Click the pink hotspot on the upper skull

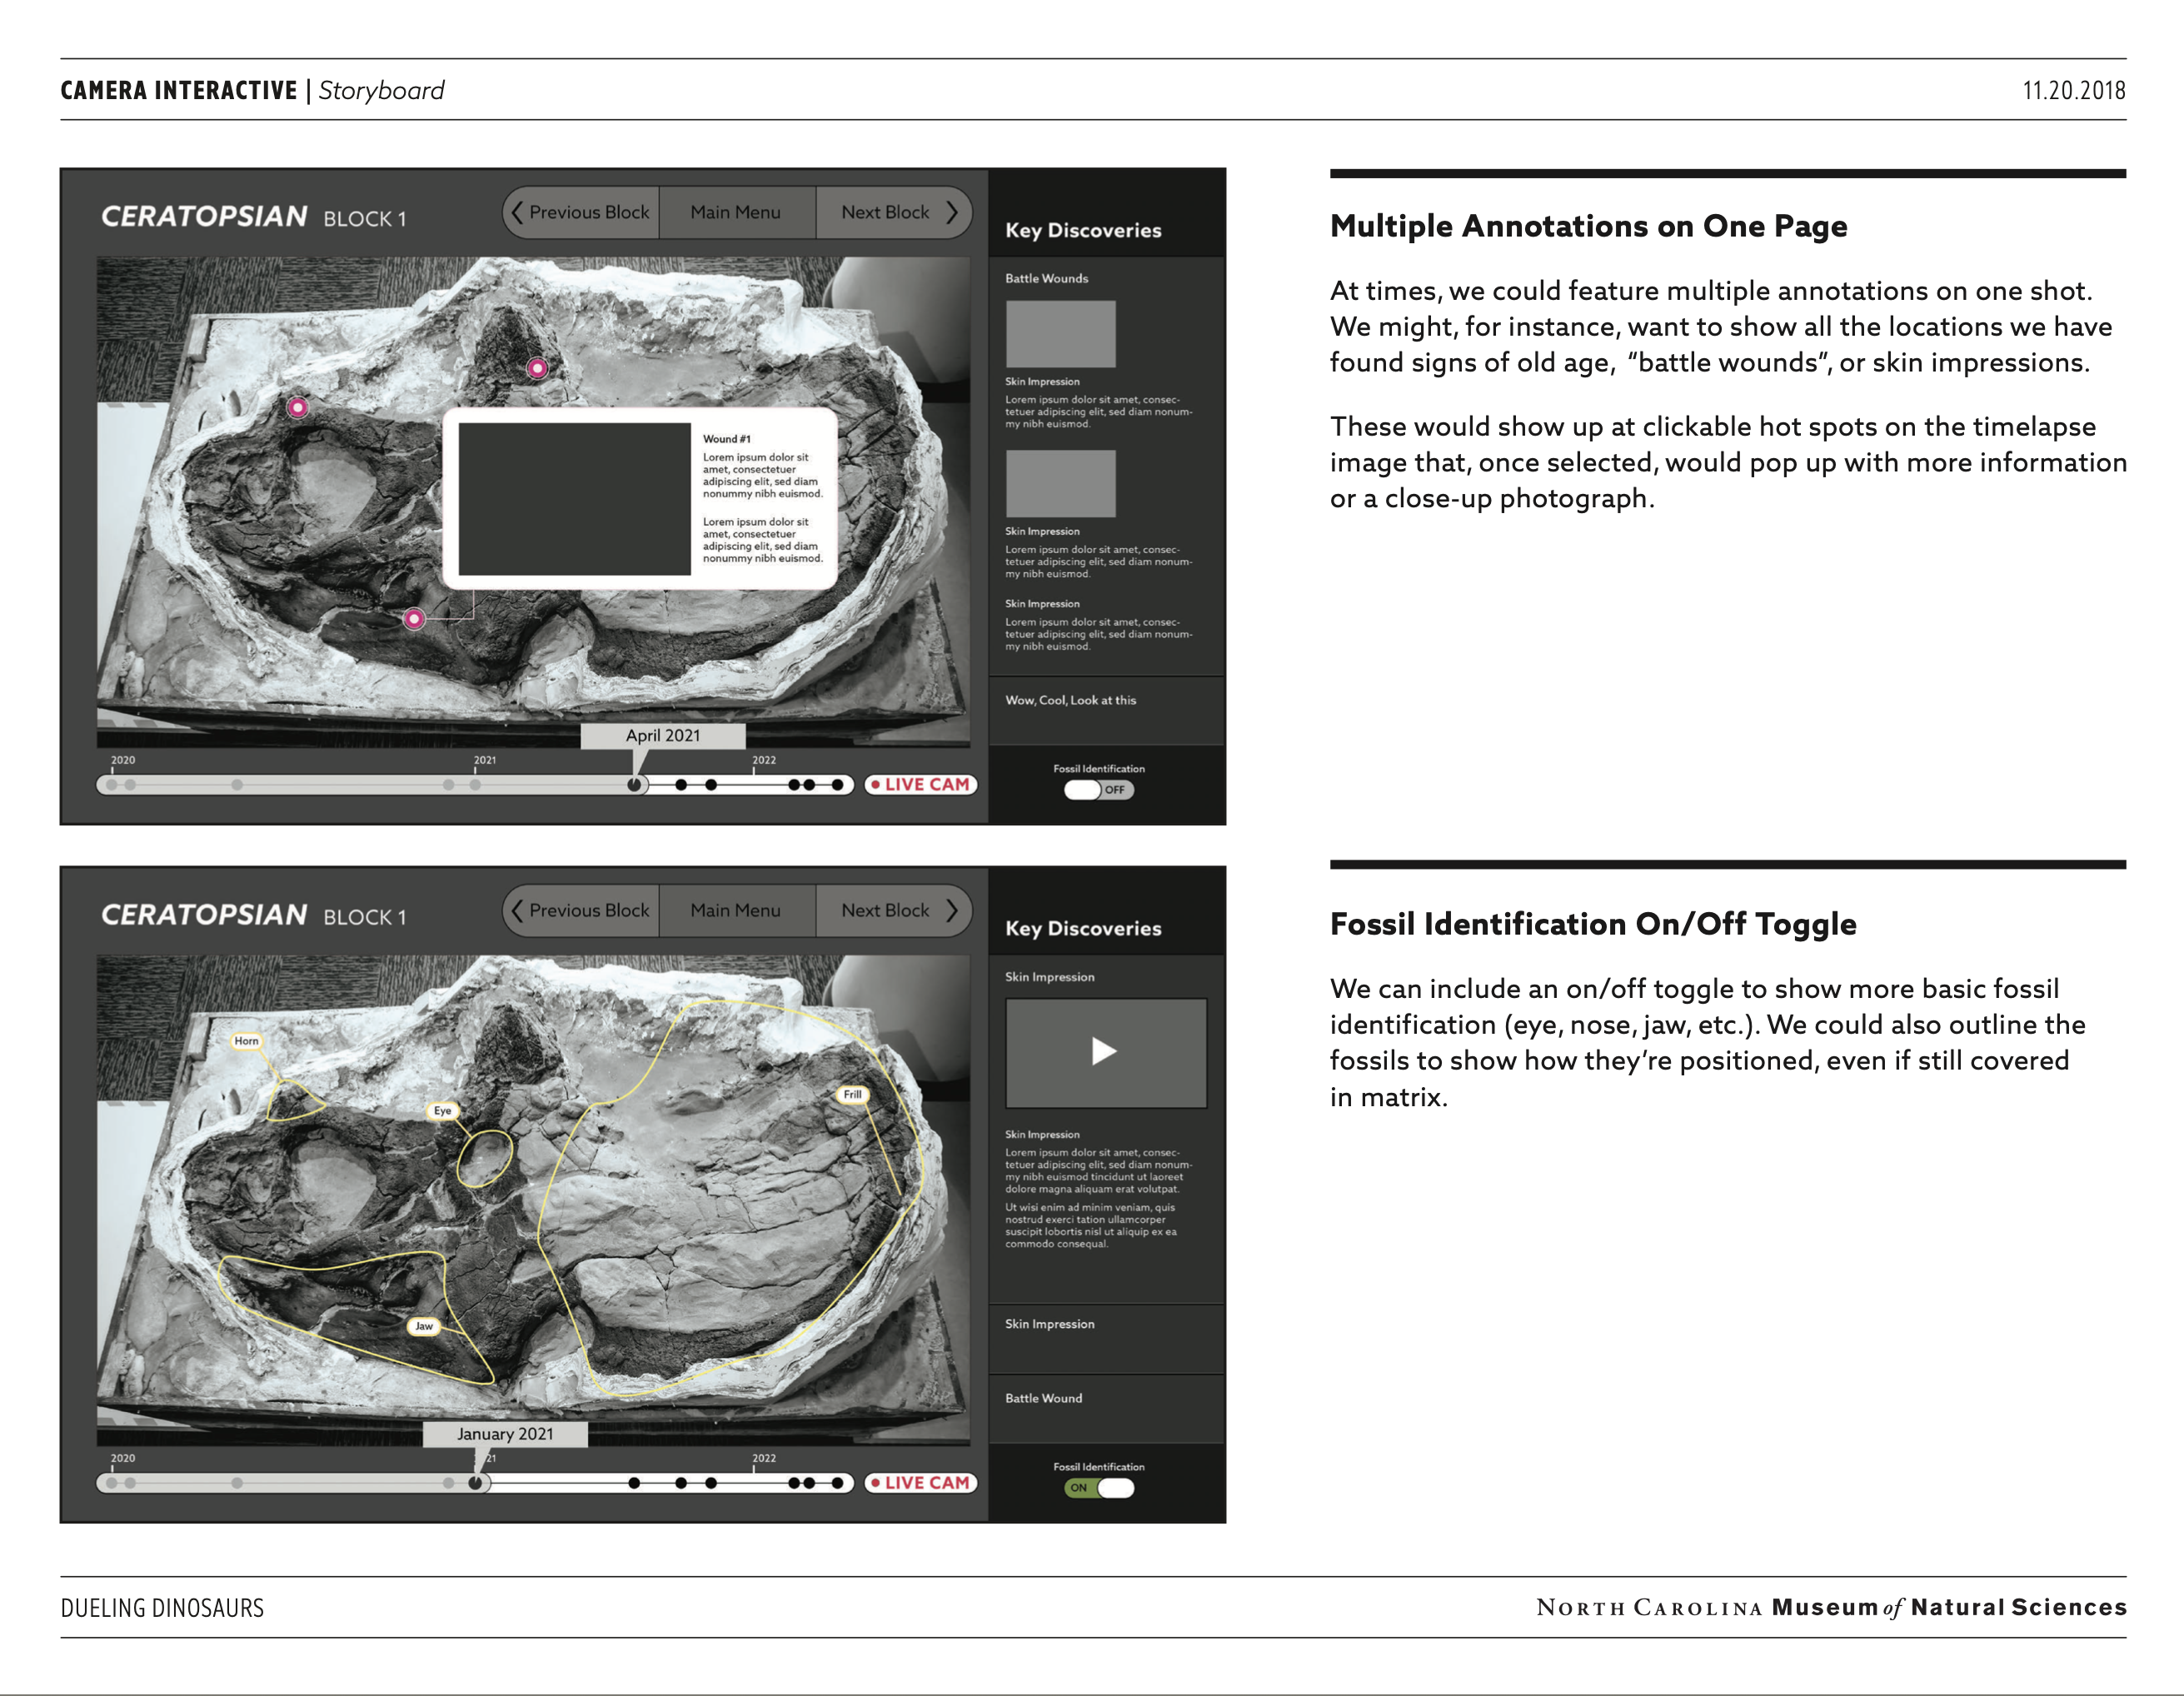pyautogui.click(x=538, y=368)
